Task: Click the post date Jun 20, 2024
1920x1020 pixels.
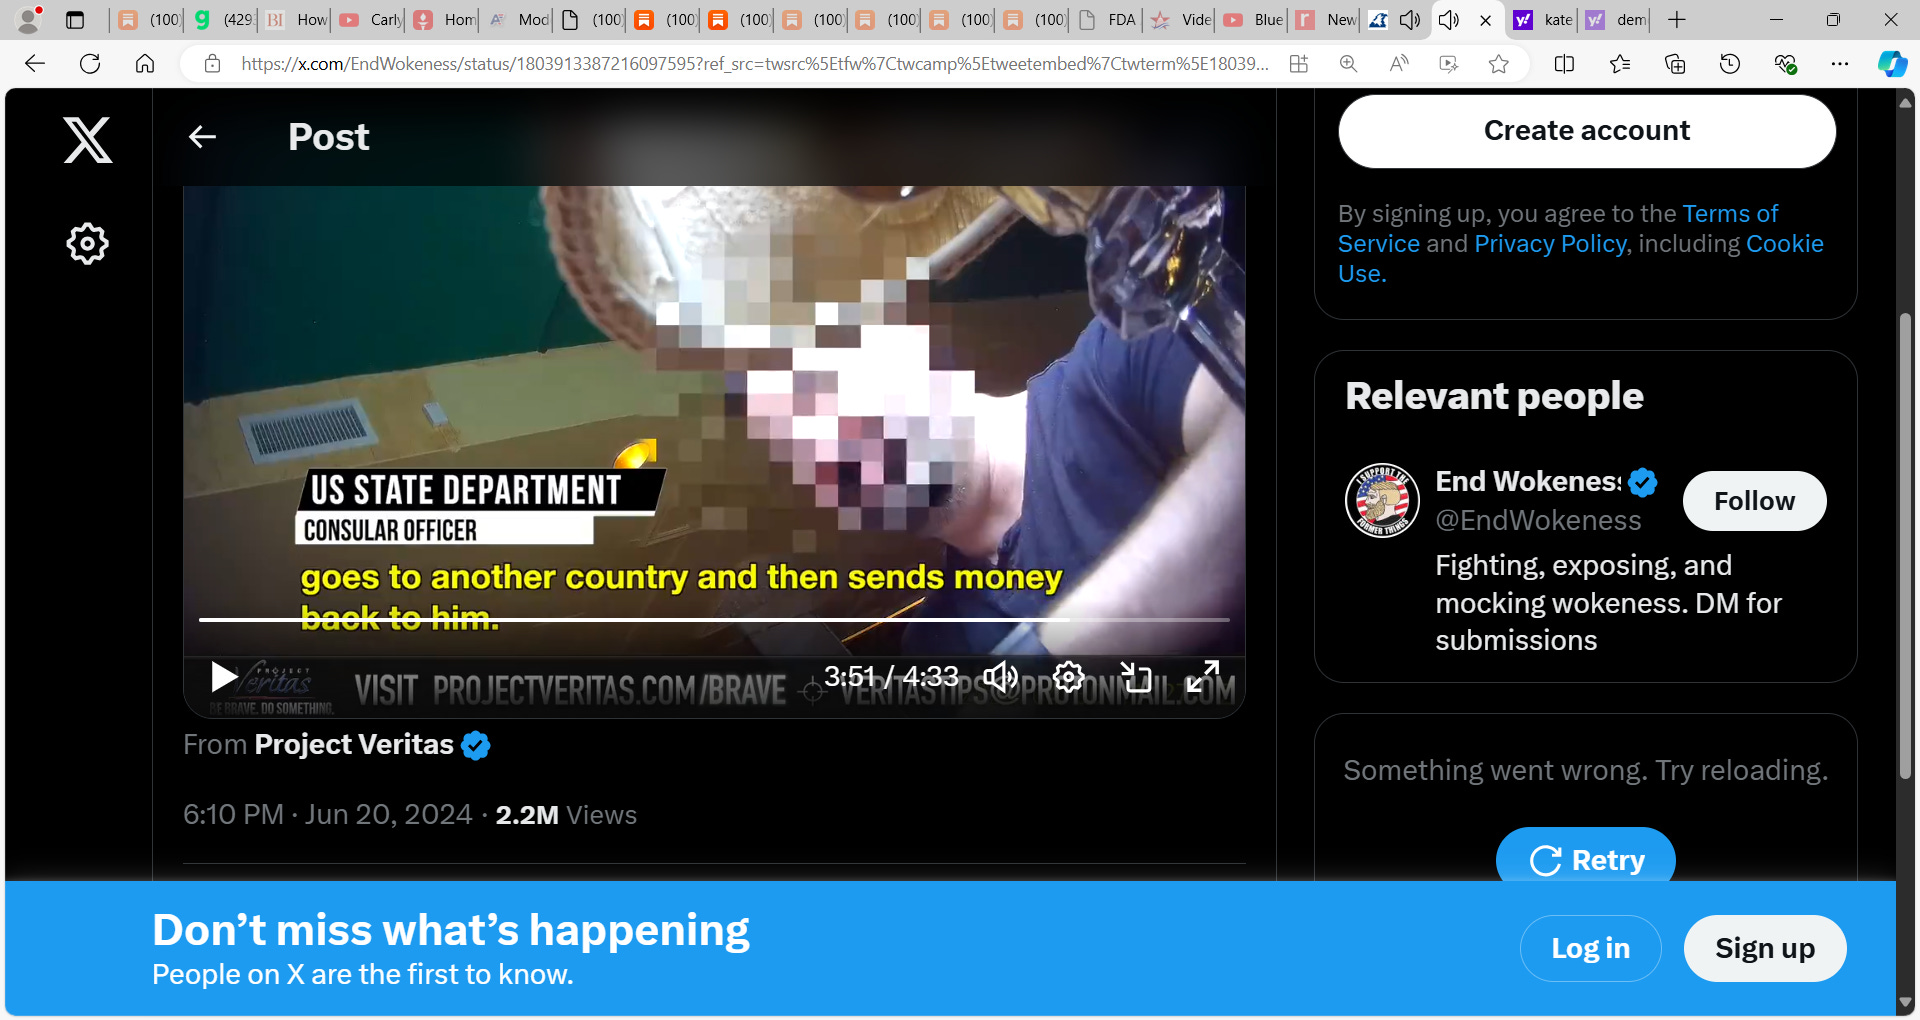Action: 388,815
